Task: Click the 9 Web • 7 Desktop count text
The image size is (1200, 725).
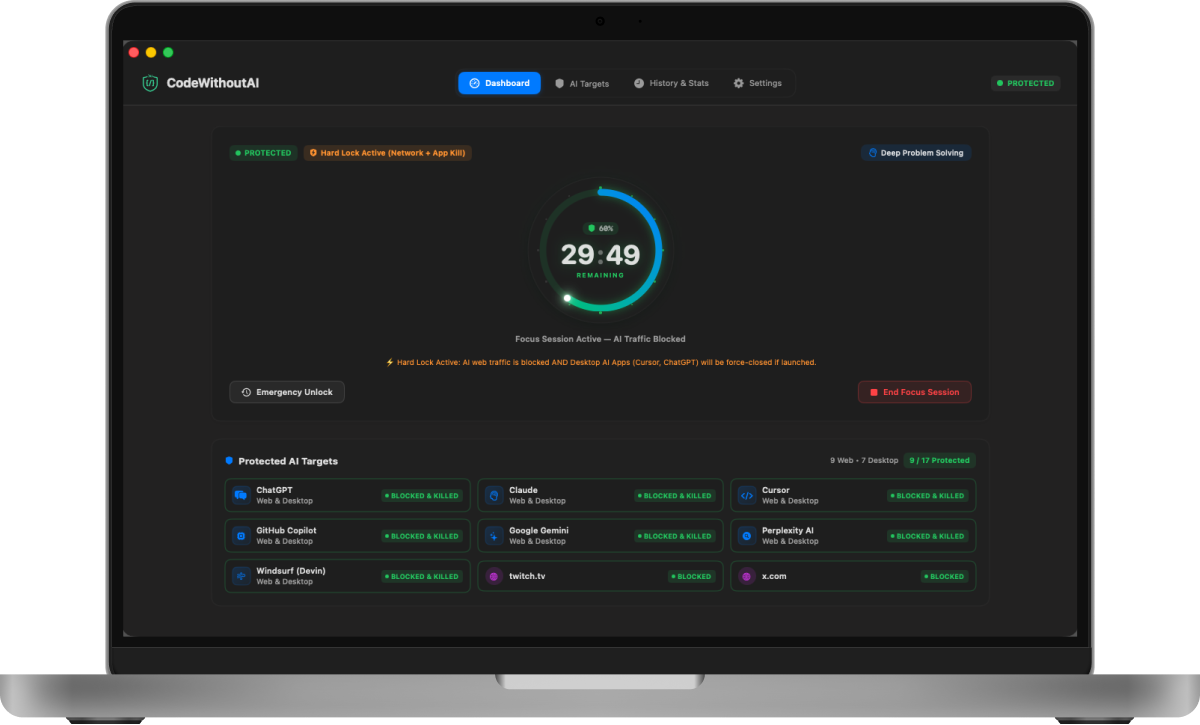Action: coord(863,460)
